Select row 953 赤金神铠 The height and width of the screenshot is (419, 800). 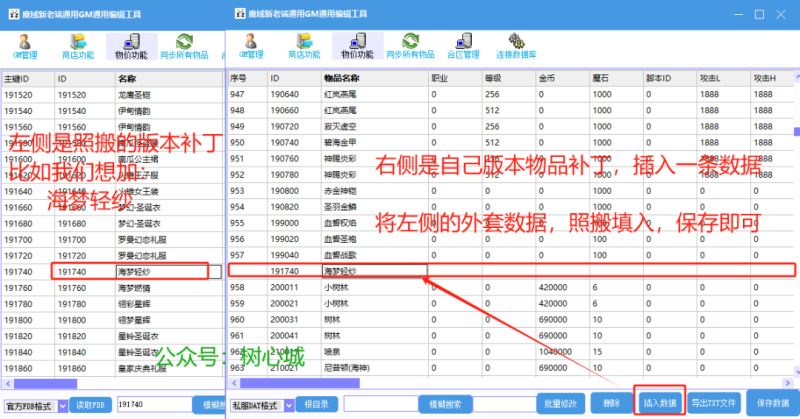[x=510, y=191]
